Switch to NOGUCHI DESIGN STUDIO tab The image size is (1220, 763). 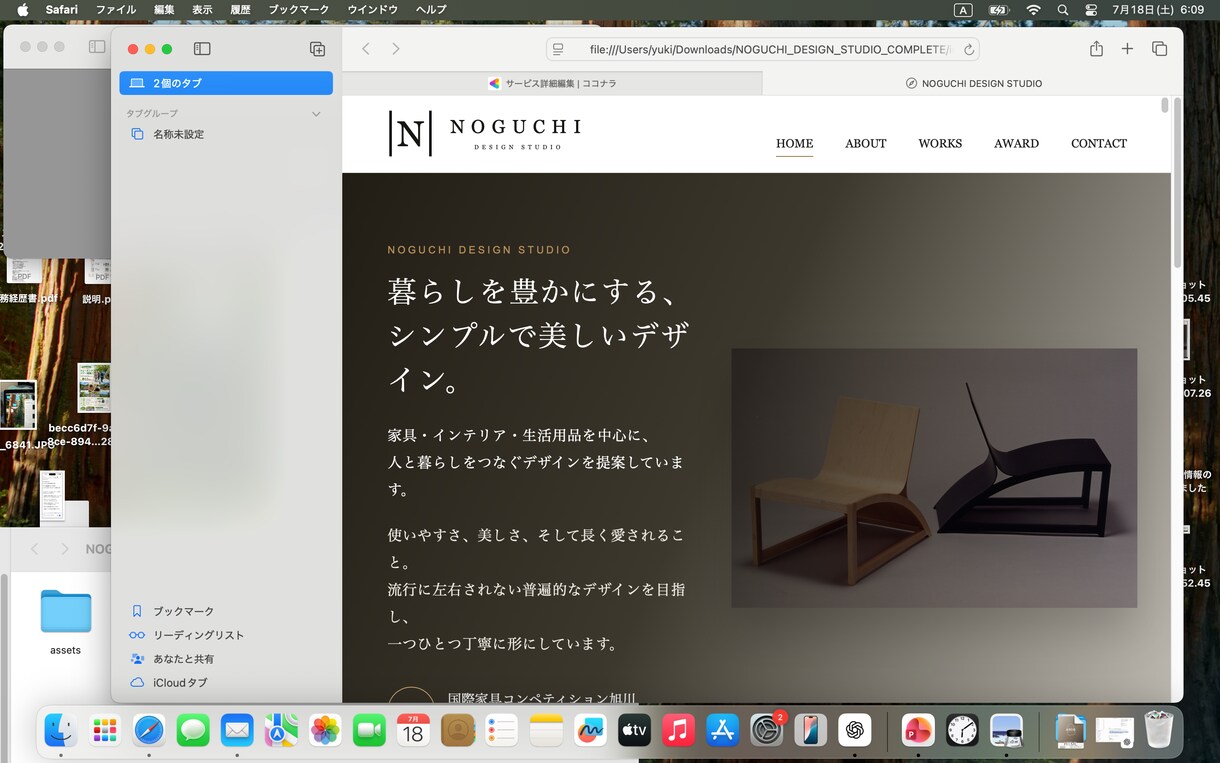pos(973,83)
